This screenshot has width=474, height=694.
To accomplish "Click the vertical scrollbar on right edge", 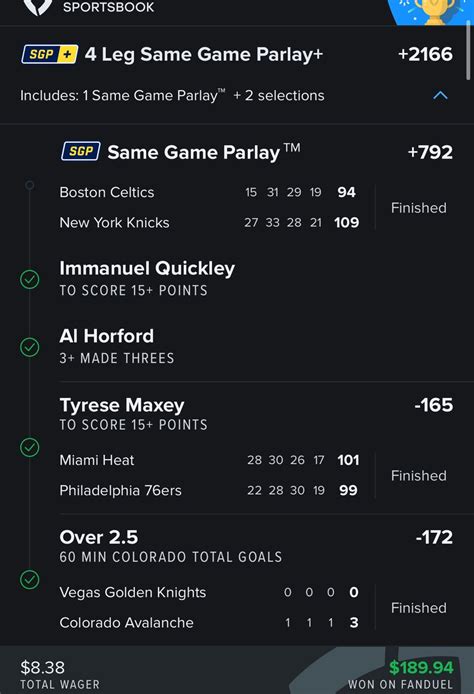I will click(x=469, y=50).
